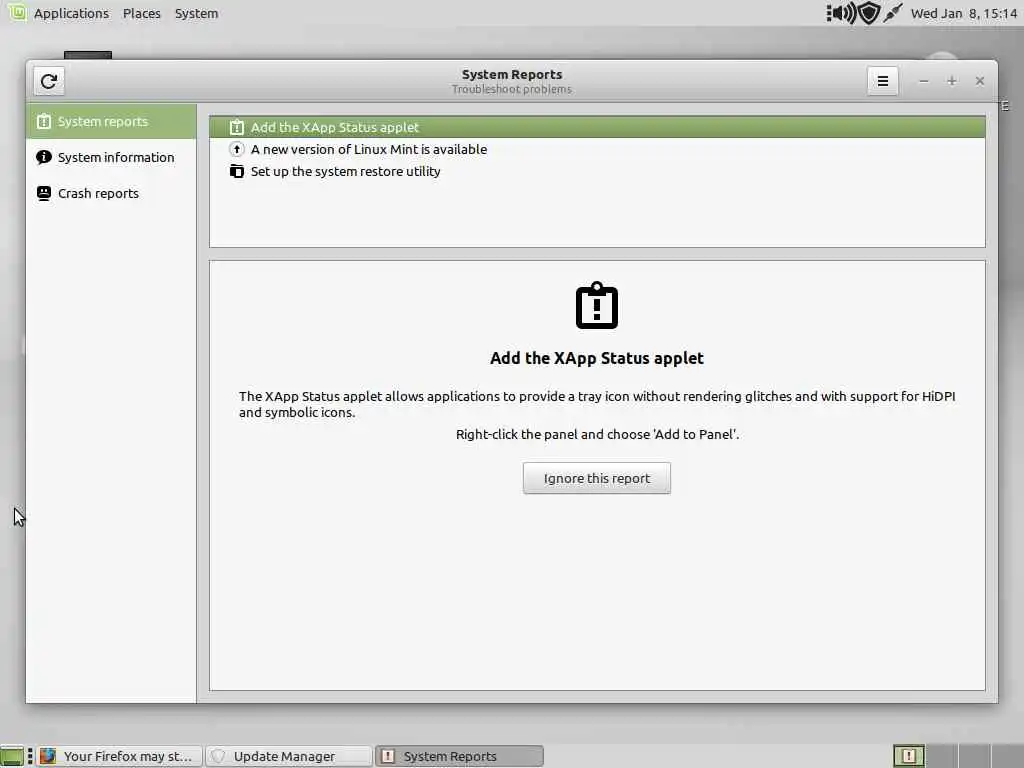Click the large clipboard warning icon in the report details
1024x768 pixels.
point(597,306)
